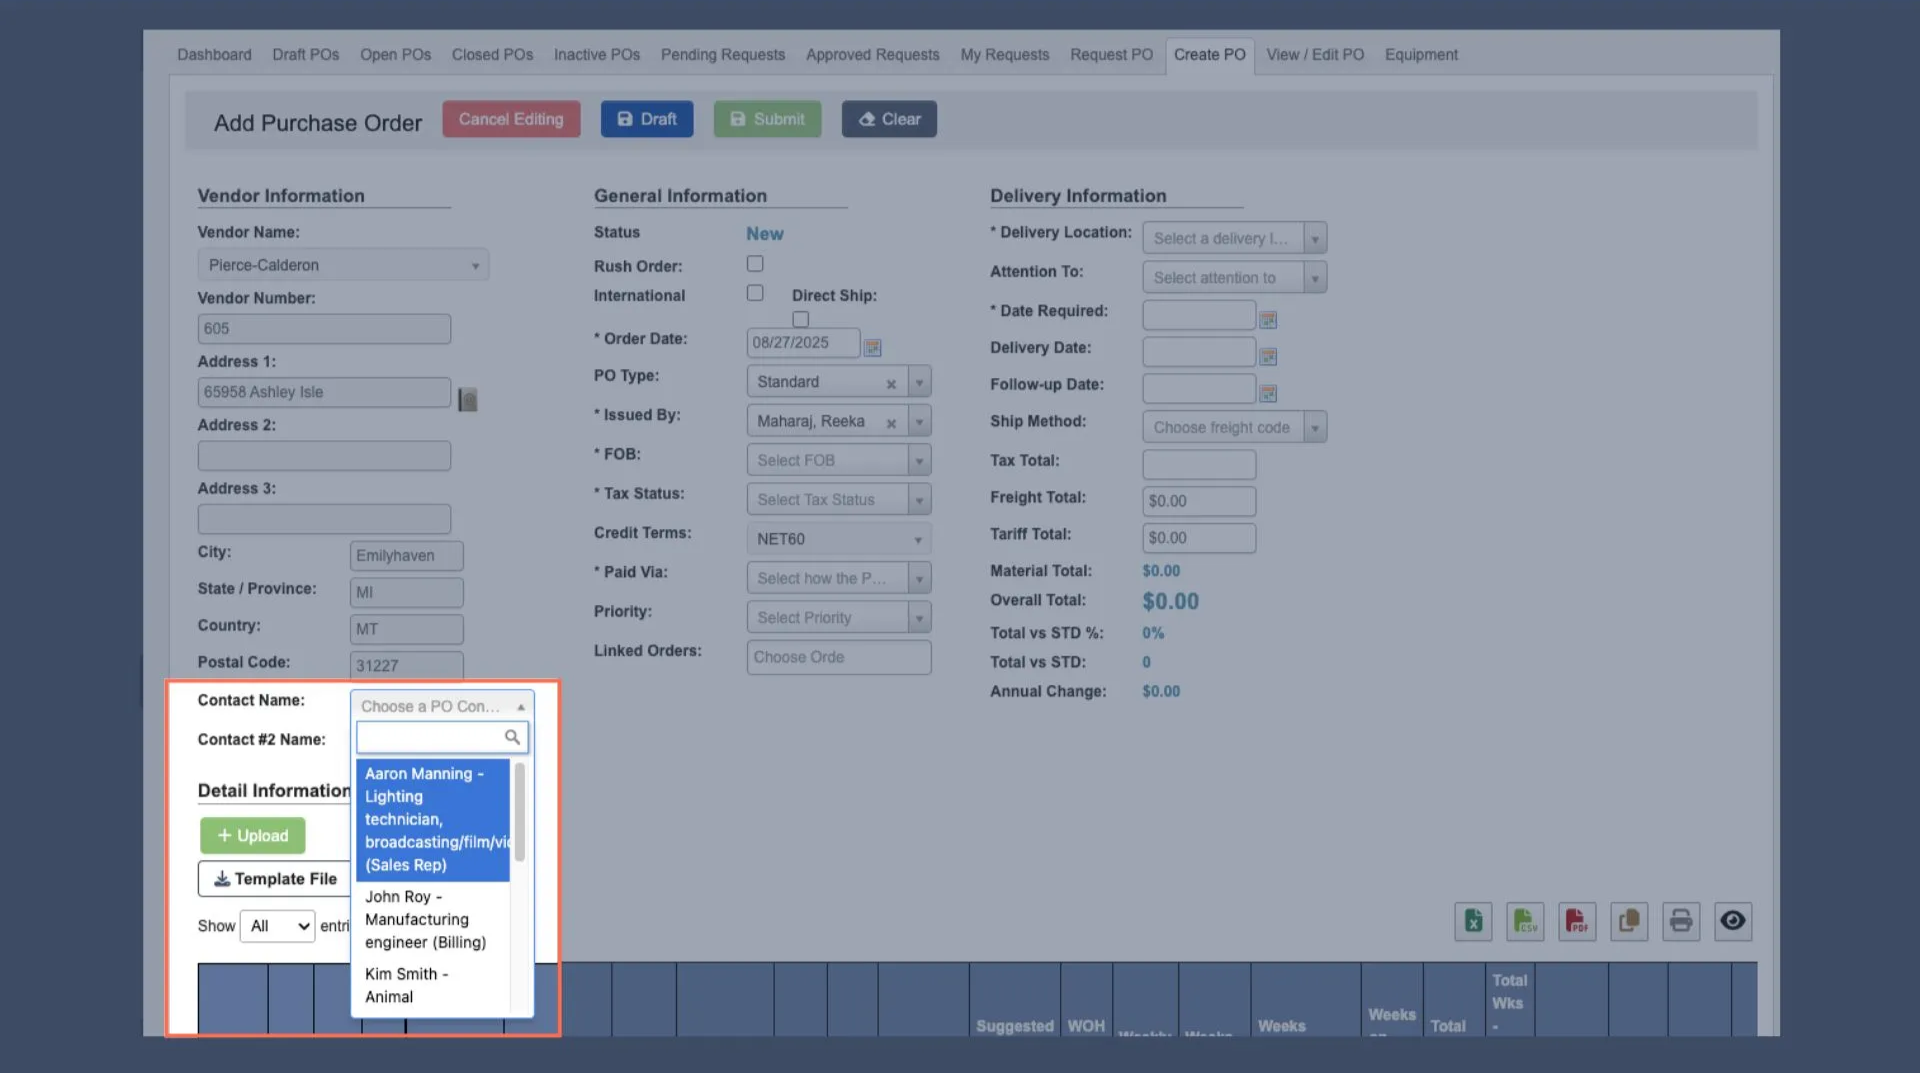Clear the PO Type Standard selection

point(891,384)
